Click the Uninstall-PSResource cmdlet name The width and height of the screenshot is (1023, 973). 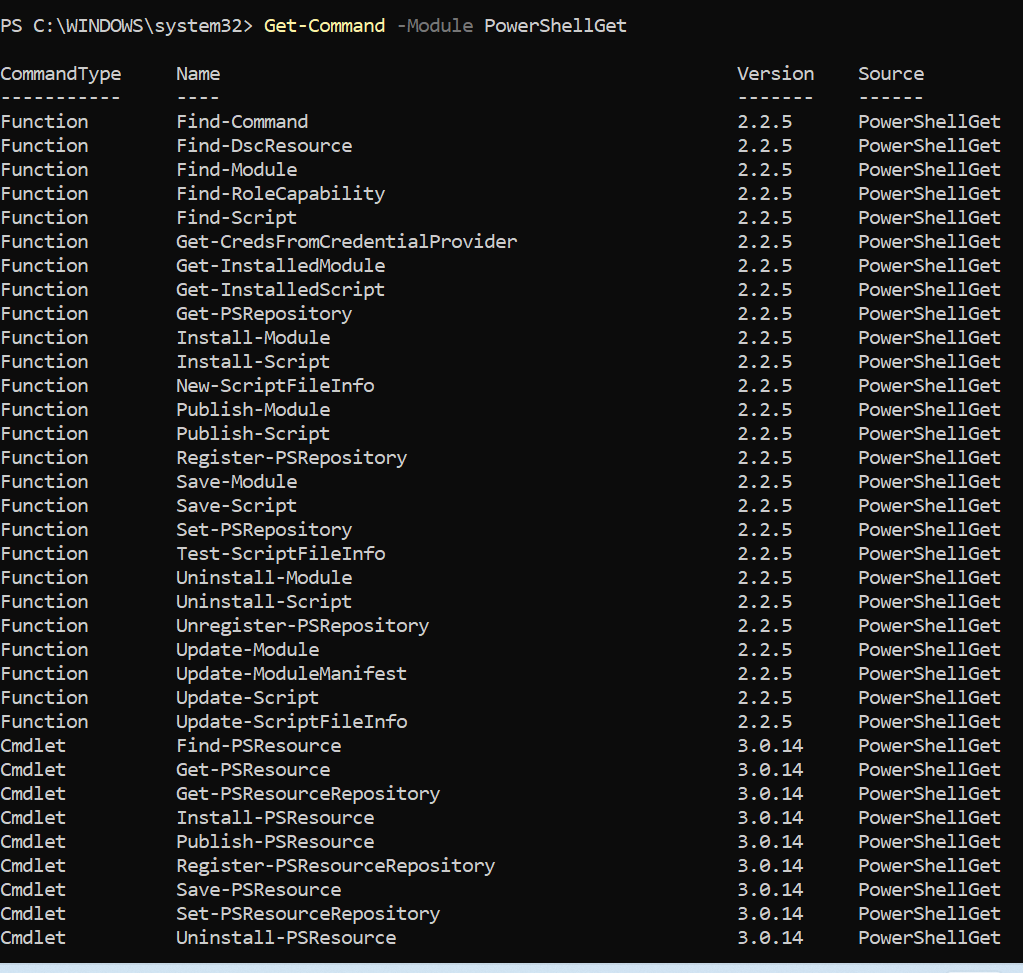pyautogui.click(x=286, y=938)
